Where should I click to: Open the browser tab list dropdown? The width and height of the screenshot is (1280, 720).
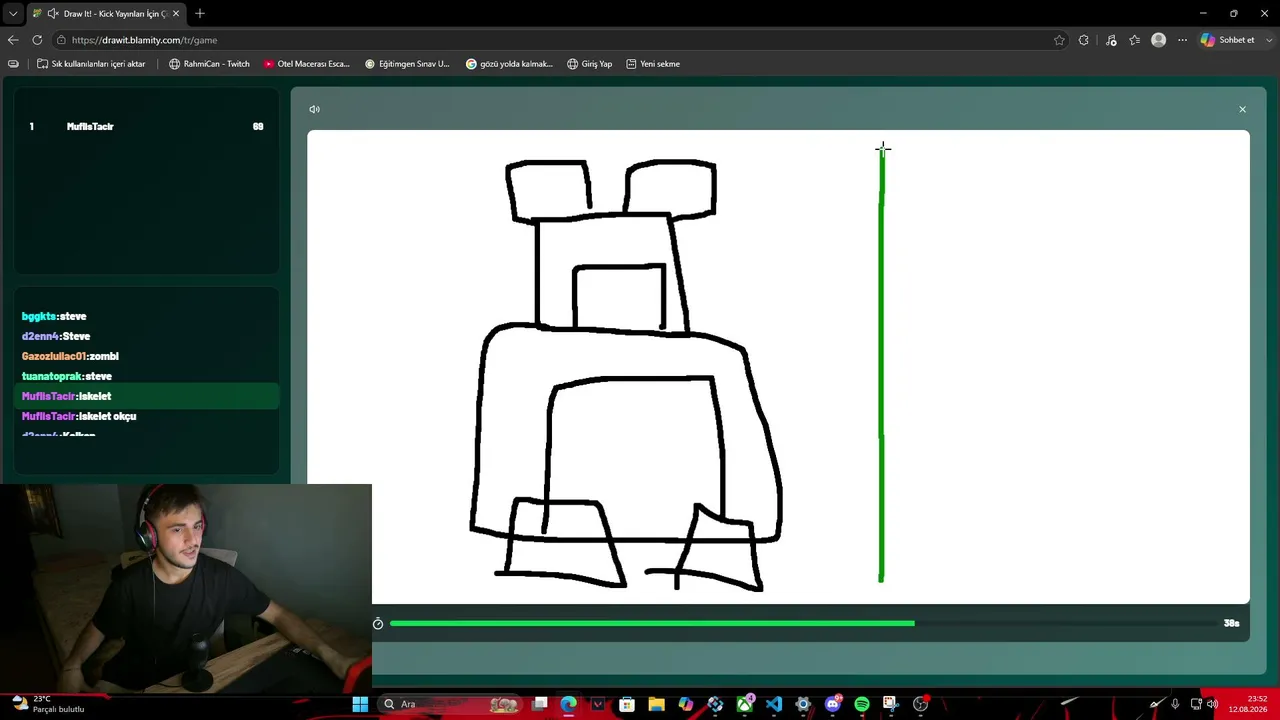tap(13, 13)
